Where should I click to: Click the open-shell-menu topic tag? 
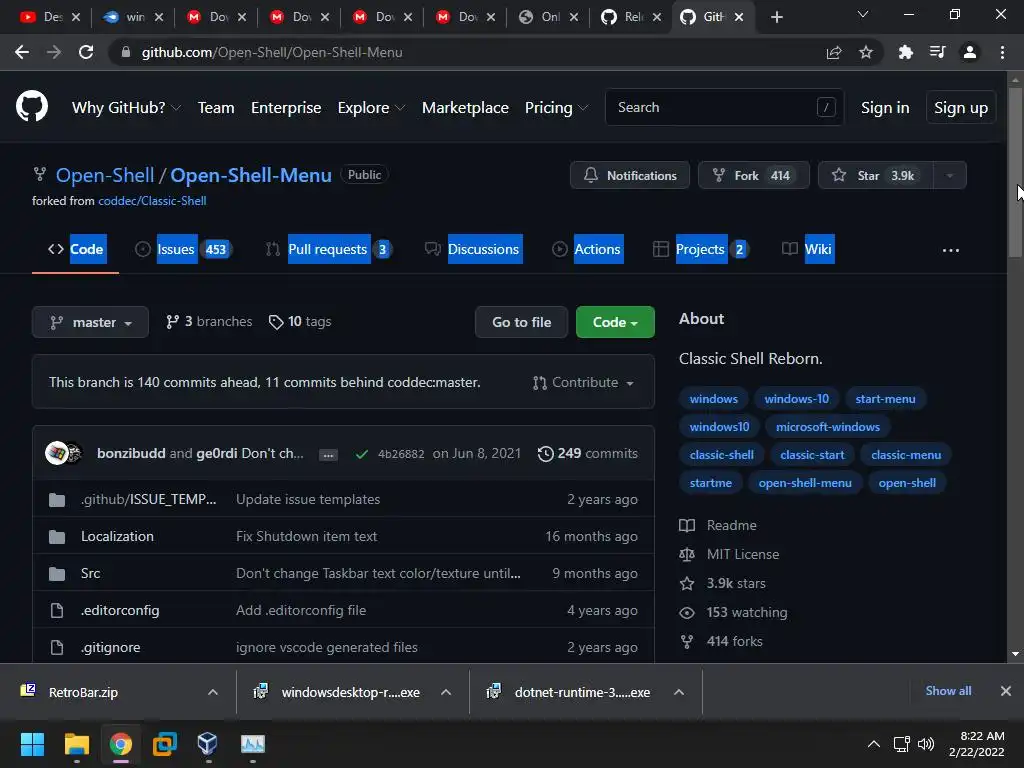click(805, 483)
